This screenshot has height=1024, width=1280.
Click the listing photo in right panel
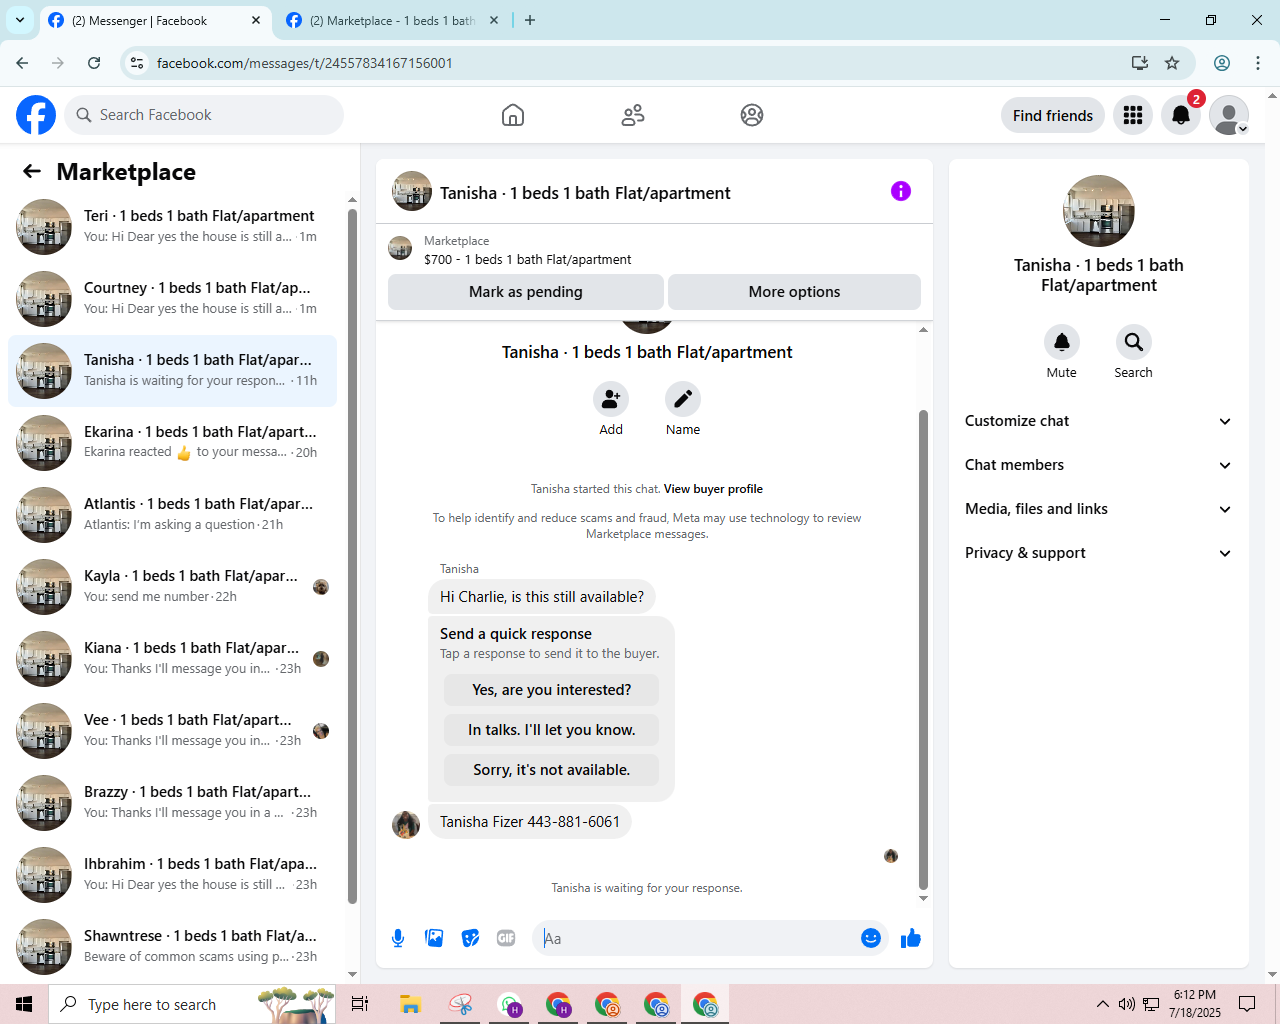[x=1099, y=211]
